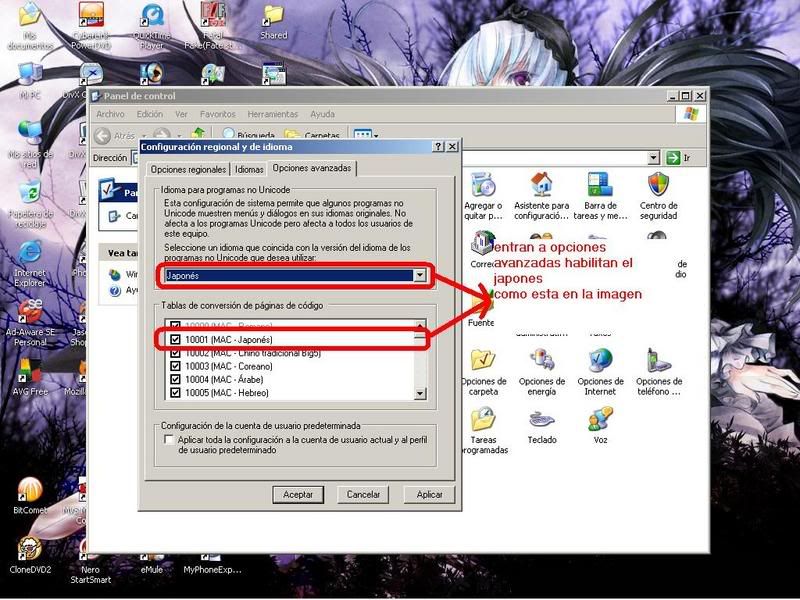800x600 pixels.
Task: Switch to the Opciones regionales tab
Action: [x=188, y=169]
